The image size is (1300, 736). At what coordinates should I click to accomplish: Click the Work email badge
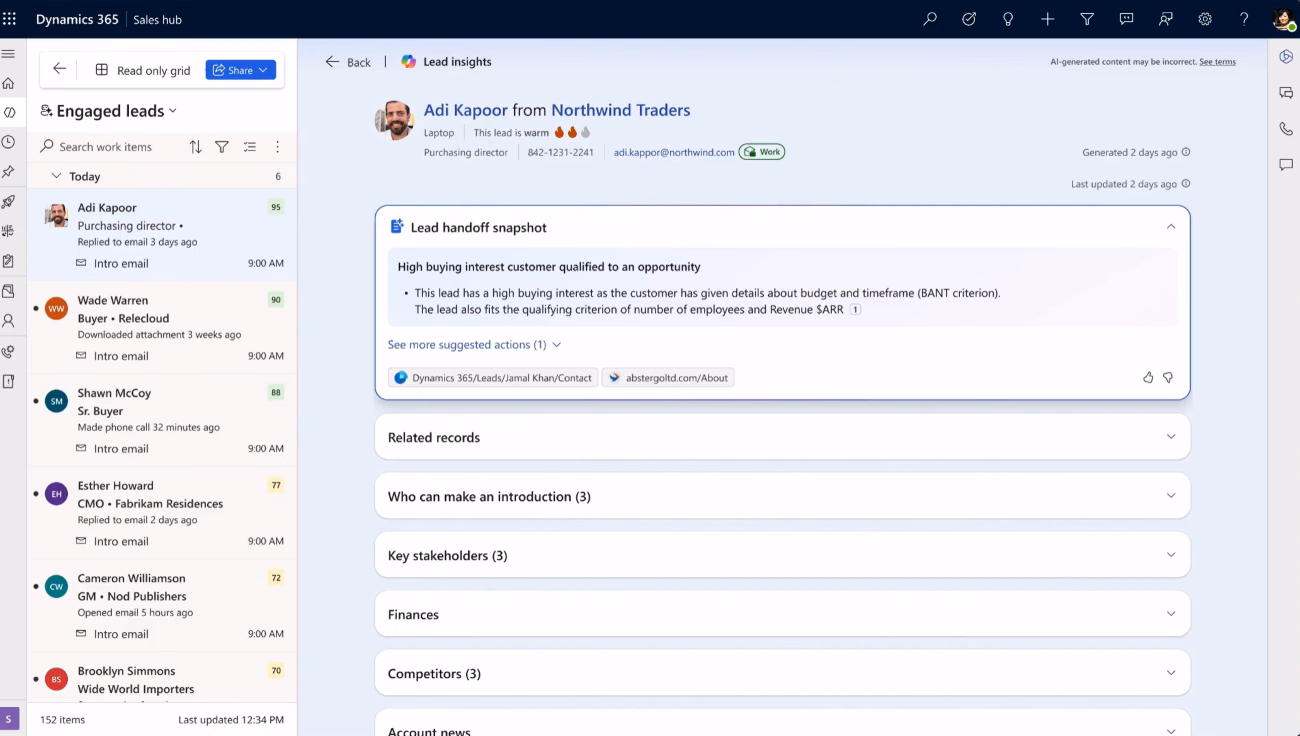coord(762,152)
